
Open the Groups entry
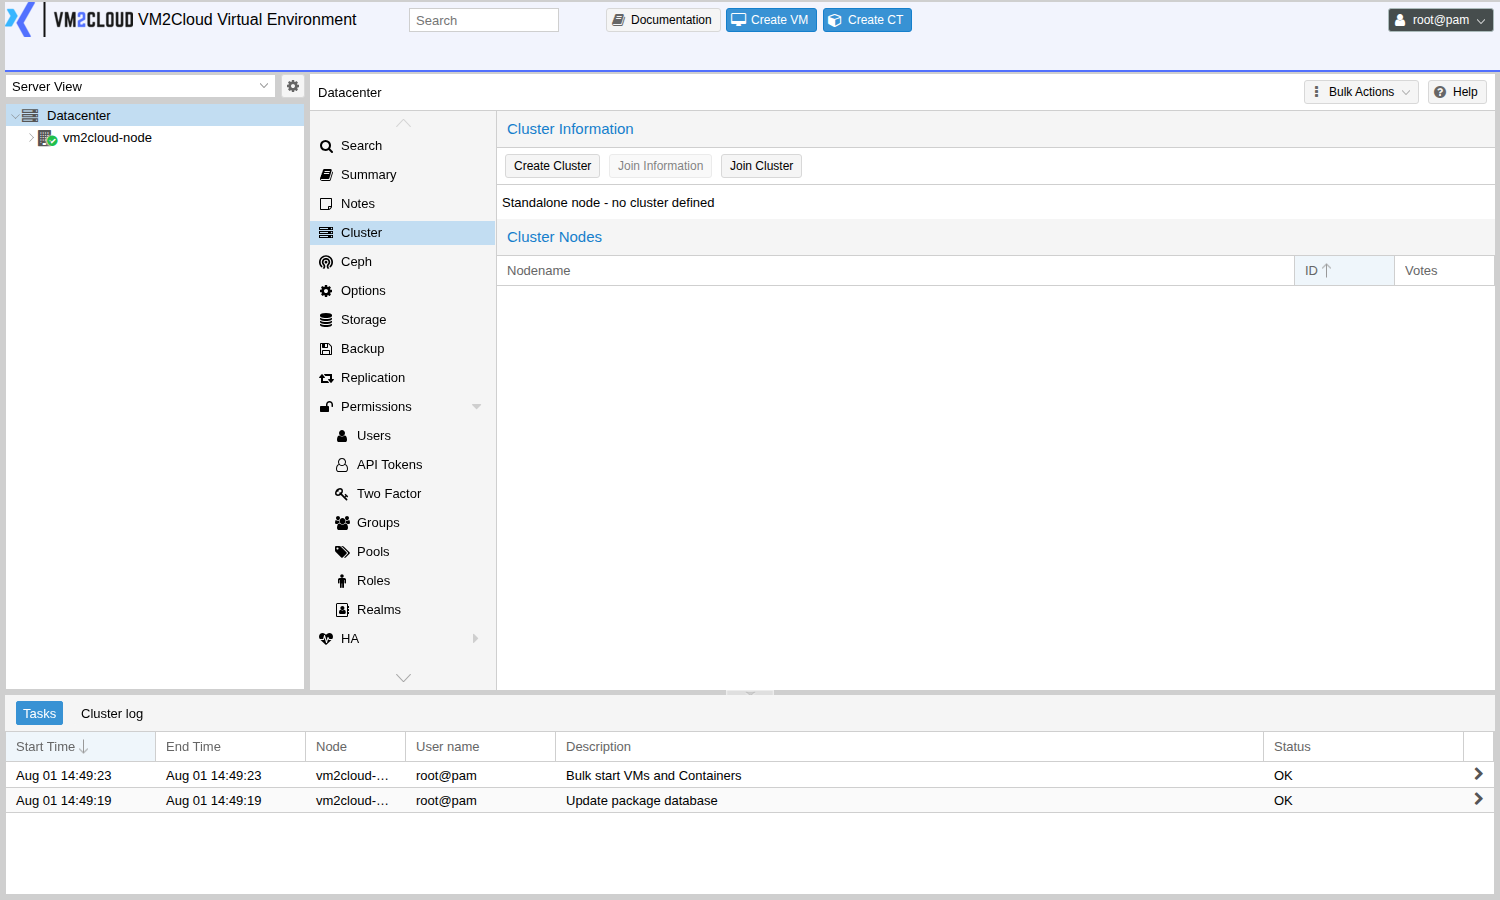[x=402, y=523]
